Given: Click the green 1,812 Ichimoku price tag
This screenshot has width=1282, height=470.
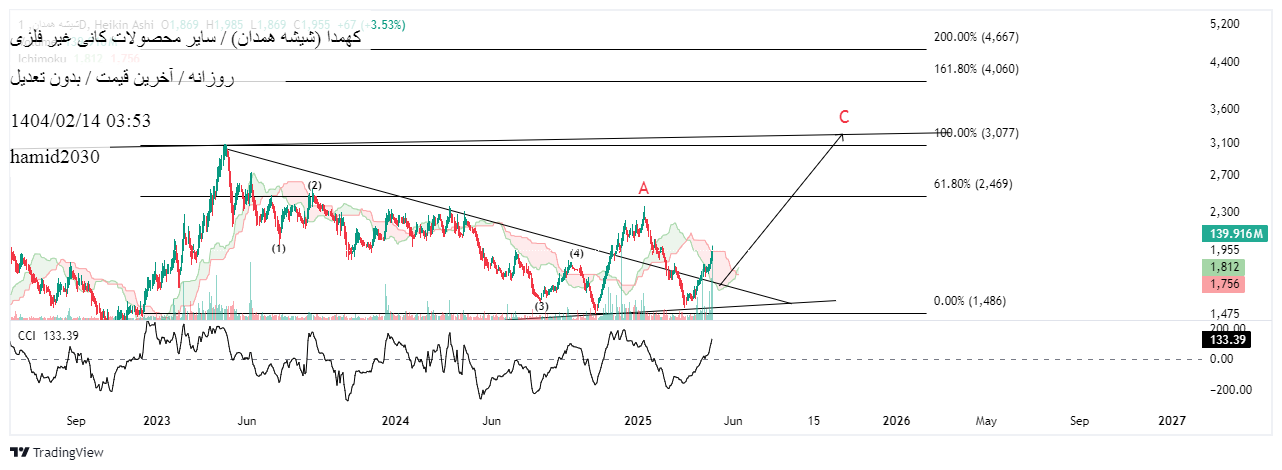Looking at the screenshot, I should tap(1224, 268).
